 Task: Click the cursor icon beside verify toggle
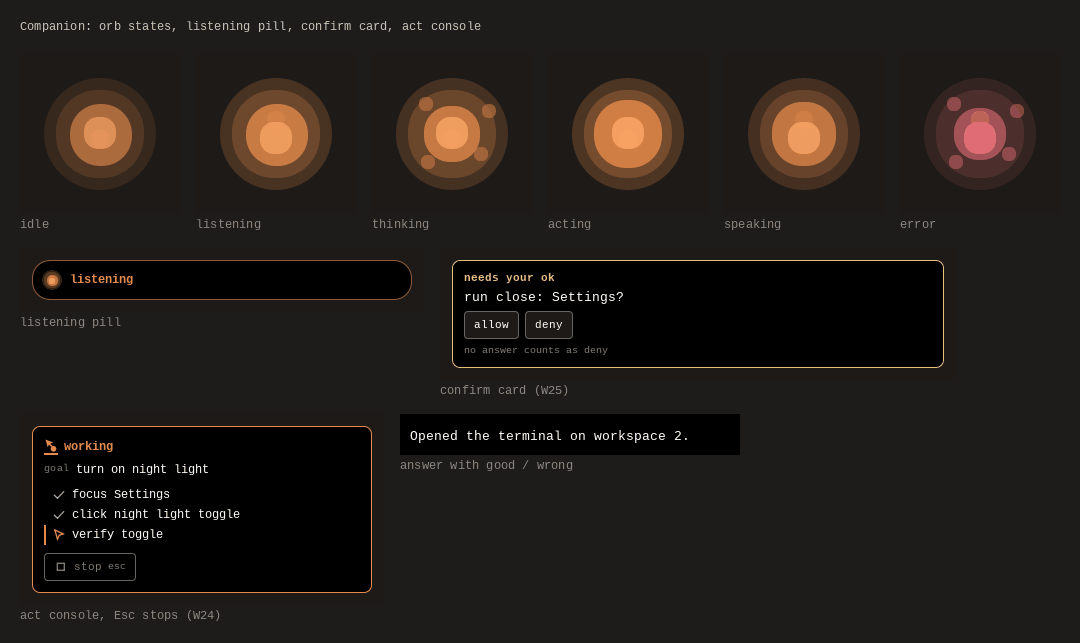(x=59, y=535)
